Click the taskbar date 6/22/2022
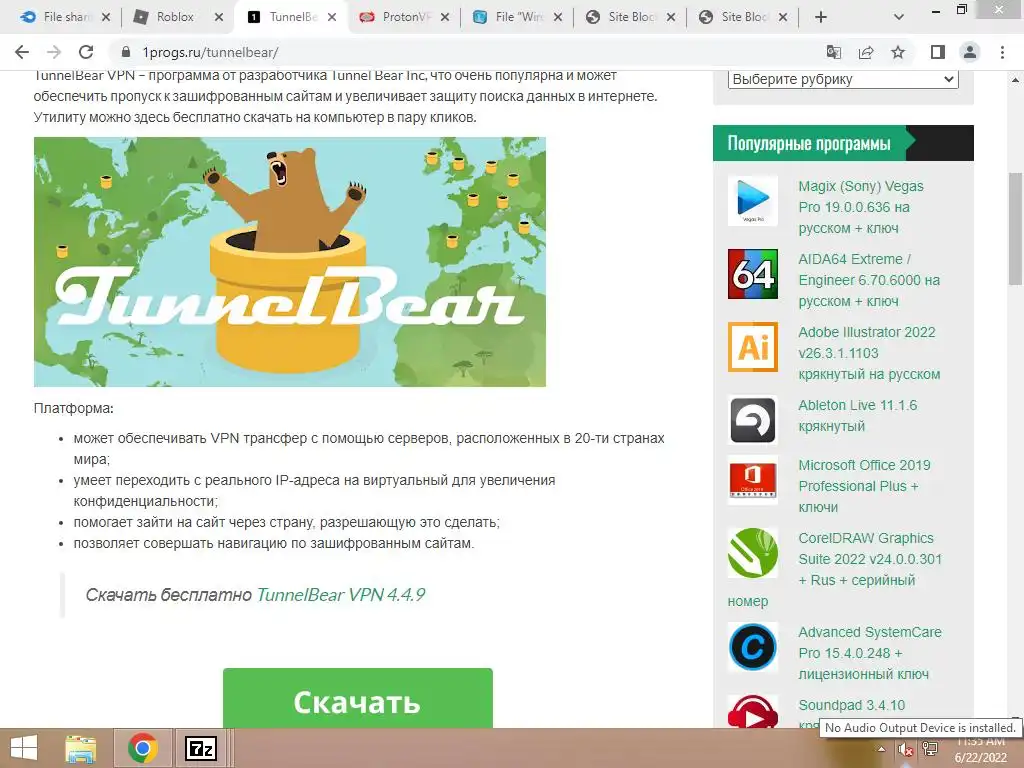Viewport: 1024px width, 768px height. pyautogui.click(x=981, y=758)
